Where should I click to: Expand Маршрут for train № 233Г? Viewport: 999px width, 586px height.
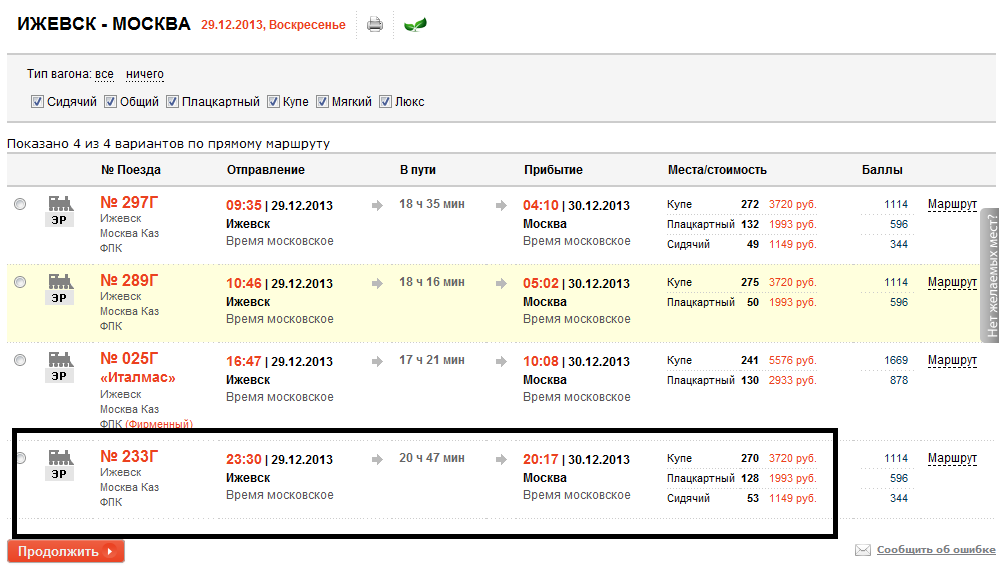tap(952, 459)
